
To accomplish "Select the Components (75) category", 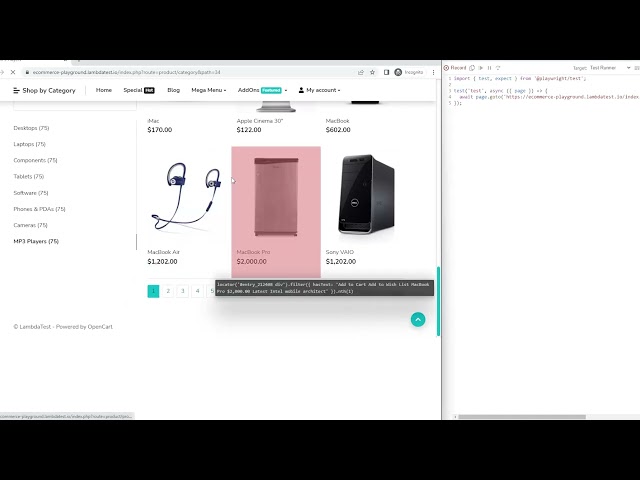I will pos(35,160).
